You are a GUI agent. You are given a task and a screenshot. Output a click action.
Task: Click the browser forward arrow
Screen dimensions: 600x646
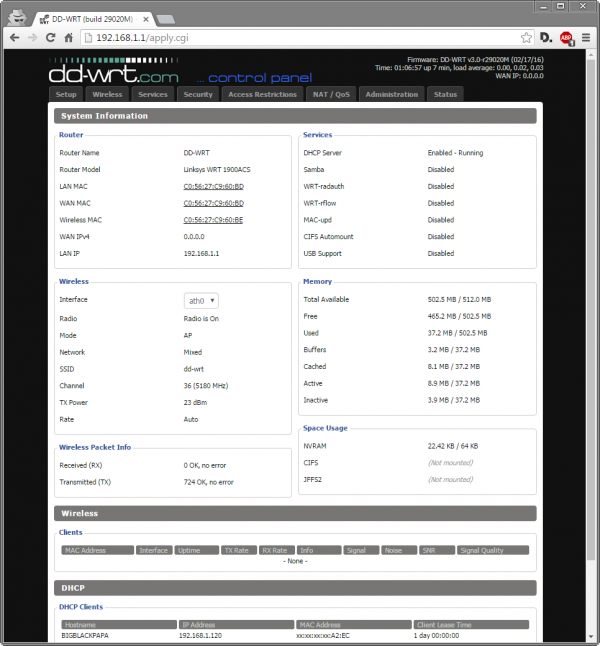pos(33,37)
